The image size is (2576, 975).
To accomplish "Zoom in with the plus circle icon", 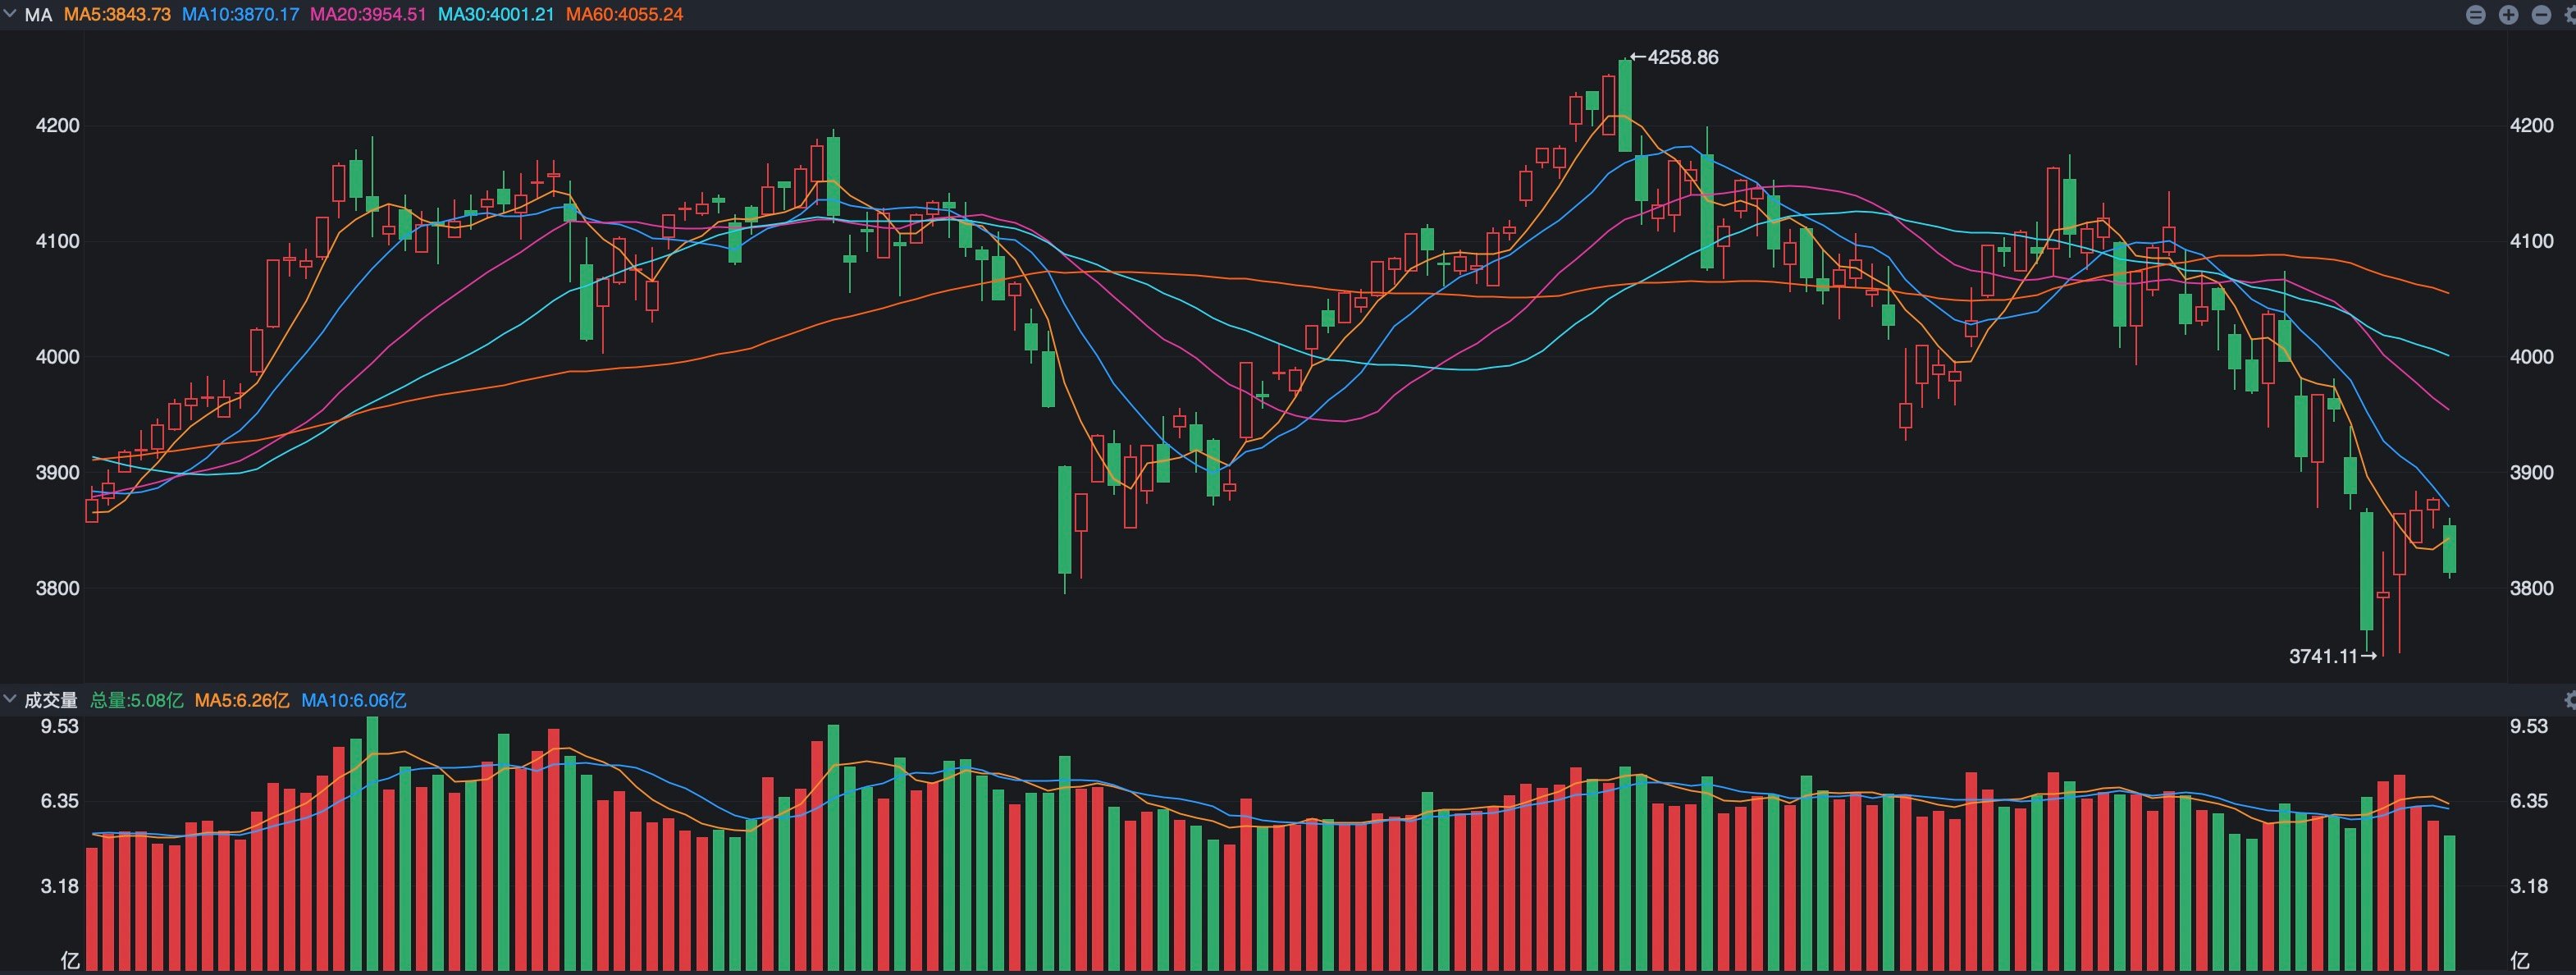I will click(x=2509, y=15).
